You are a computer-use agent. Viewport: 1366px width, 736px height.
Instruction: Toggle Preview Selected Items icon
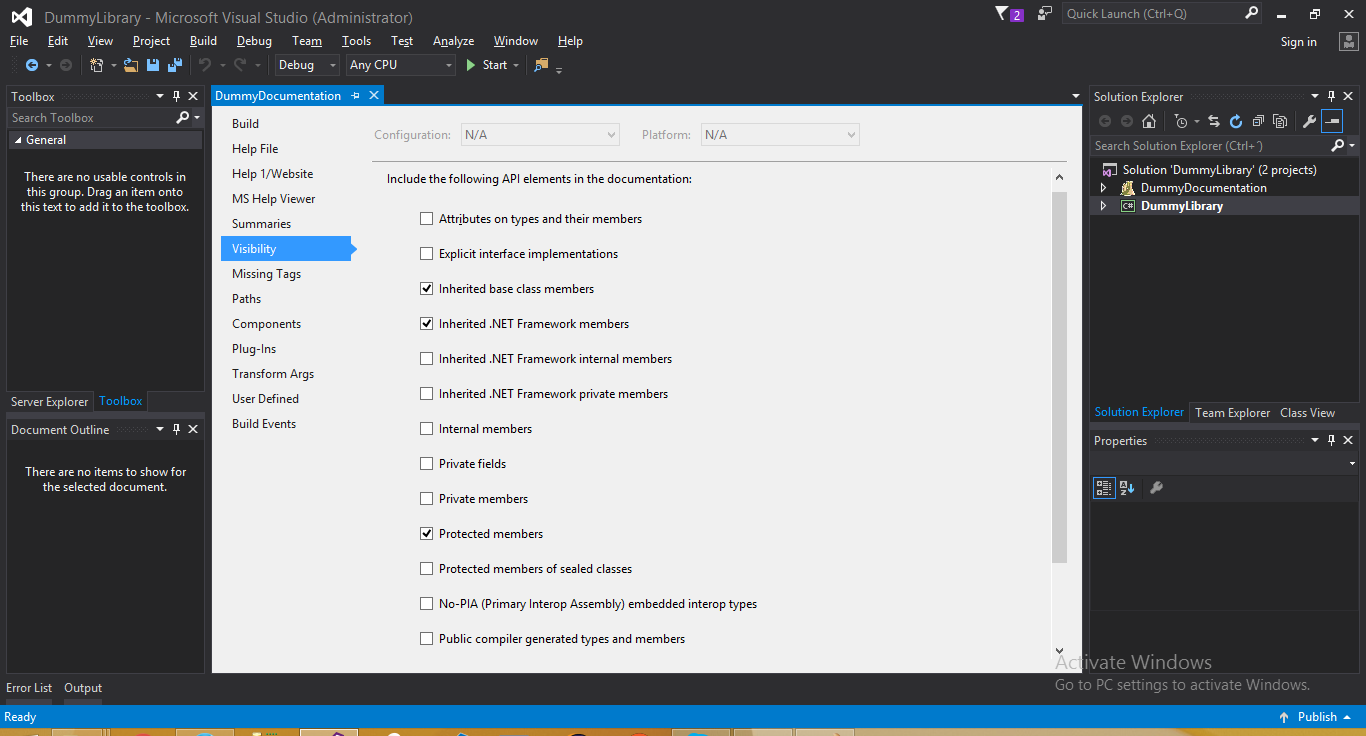click(x=1332, y=121)
